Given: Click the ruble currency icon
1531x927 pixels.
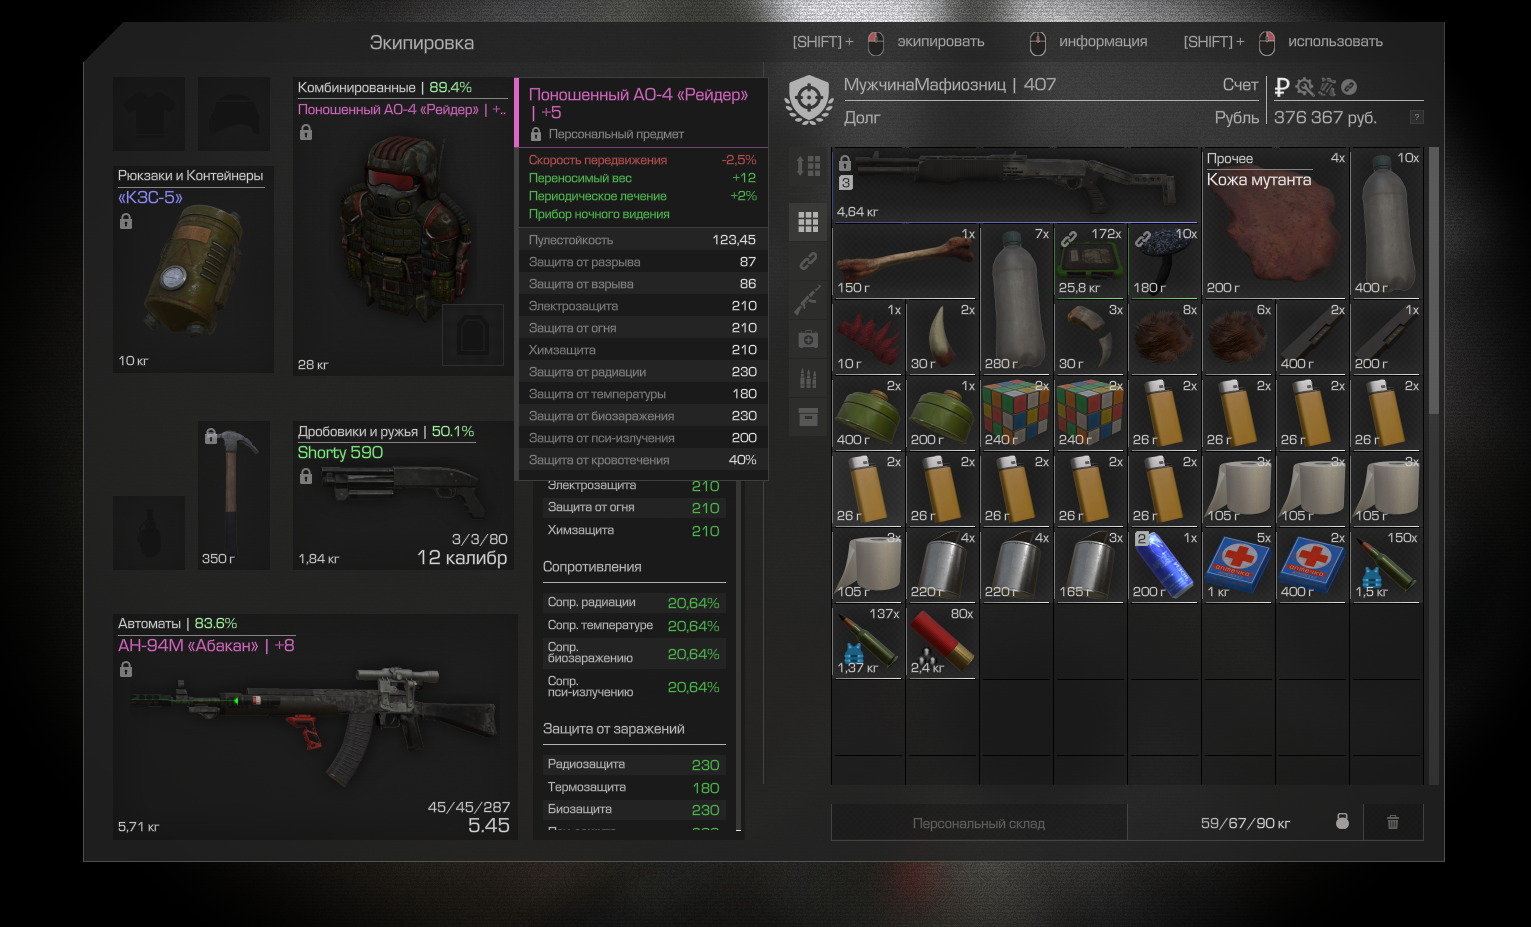Looking at the screenshot, I should tap(1282, 87).
